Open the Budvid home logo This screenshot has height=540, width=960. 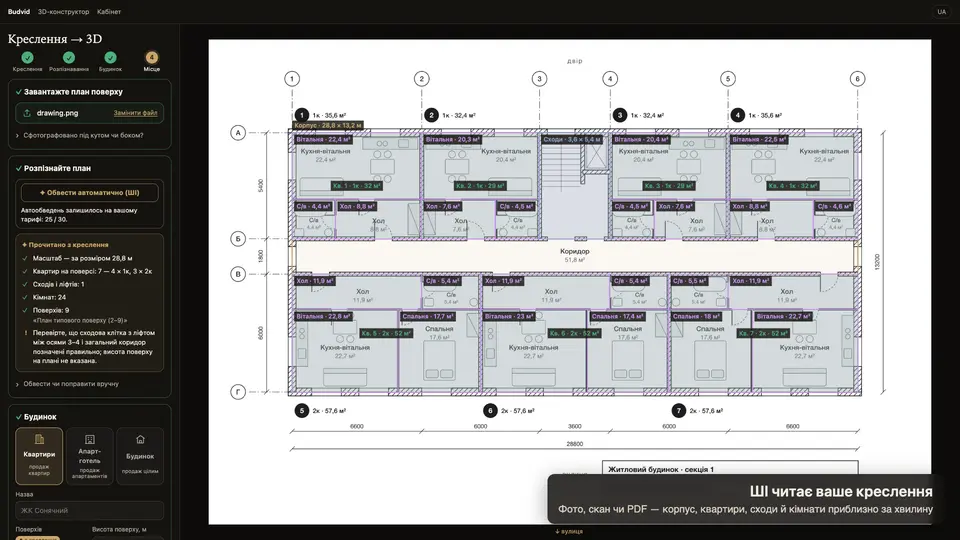[19, 12]
